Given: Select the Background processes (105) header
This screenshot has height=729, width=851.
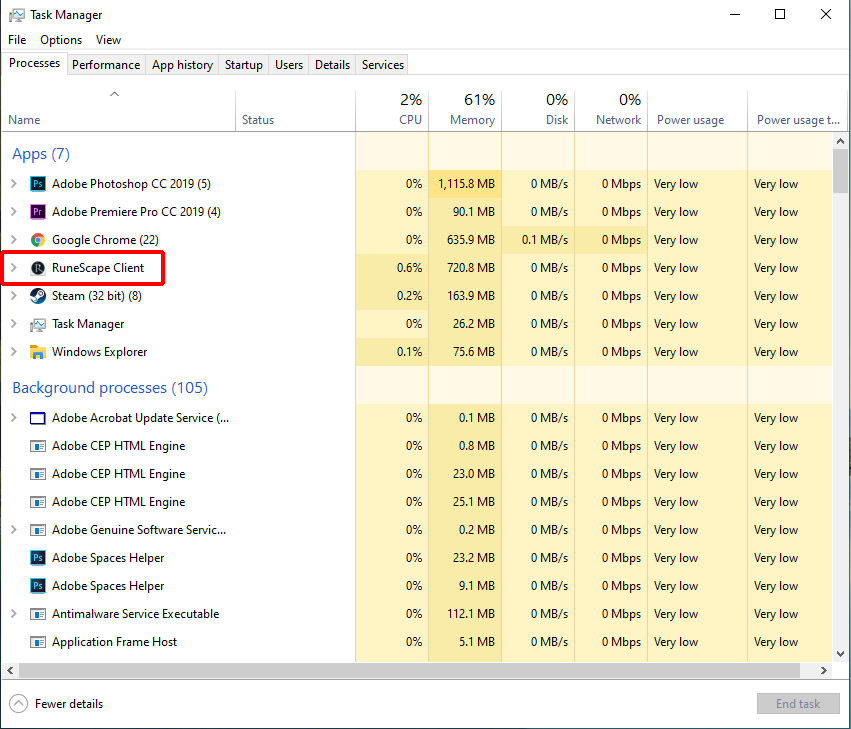Looking at the screenshot, I should click(x=110, y=388).
